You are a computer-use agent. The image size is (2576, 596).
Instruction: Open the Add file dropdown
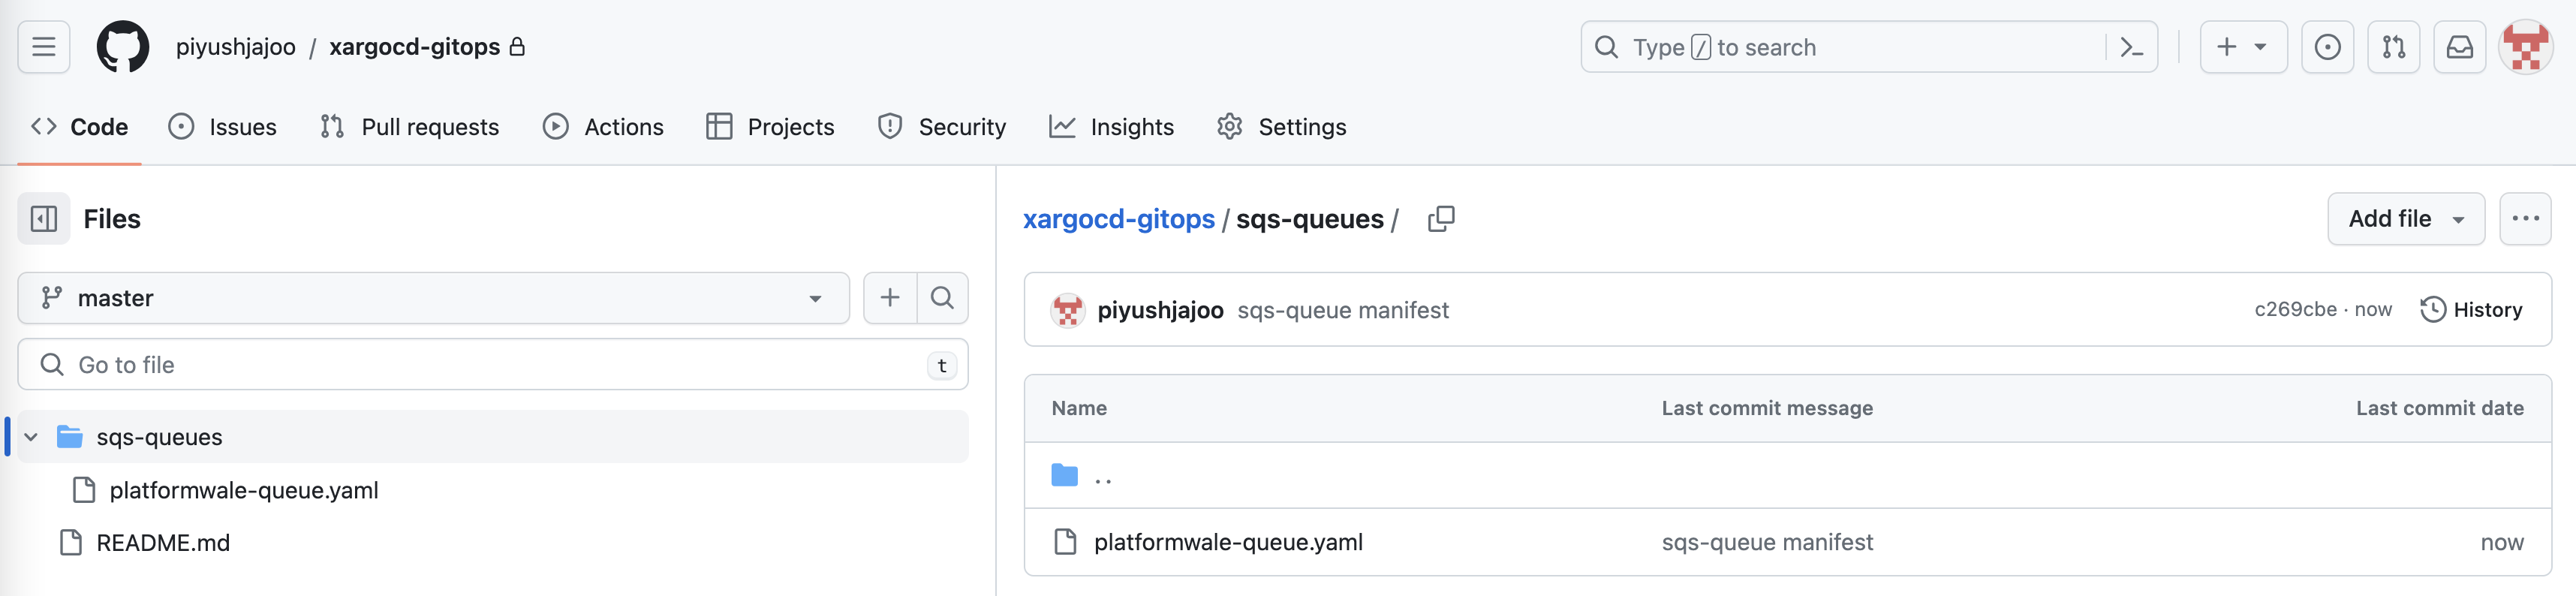point(2406,219)
